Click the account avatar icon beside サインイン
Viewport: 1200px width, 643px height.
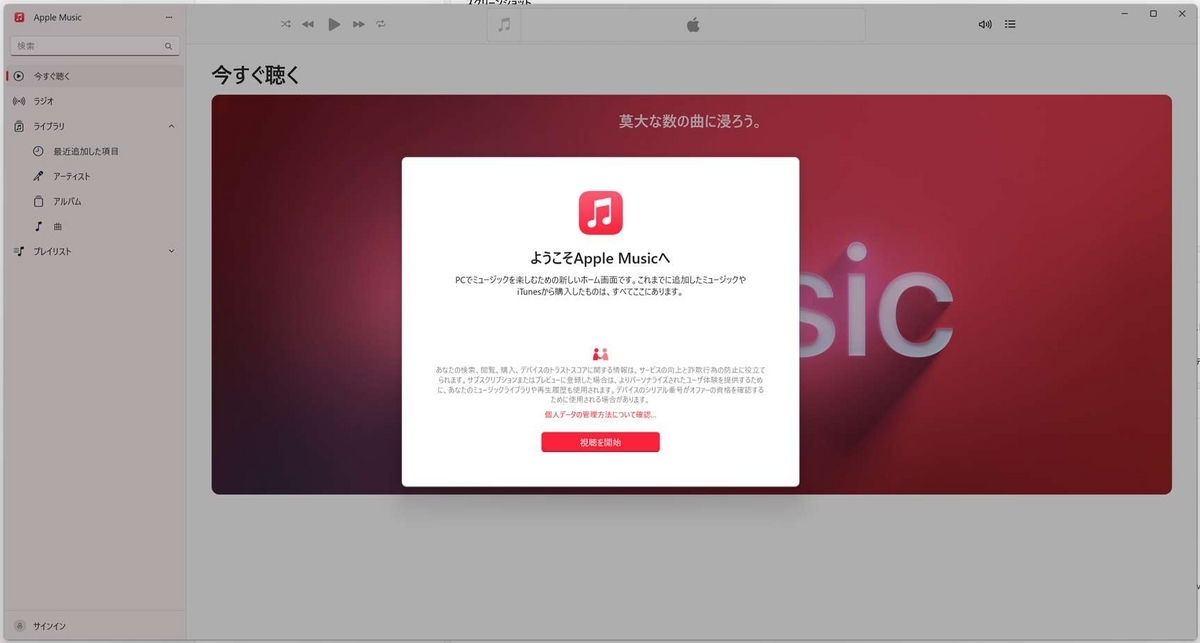click(19, 626)
